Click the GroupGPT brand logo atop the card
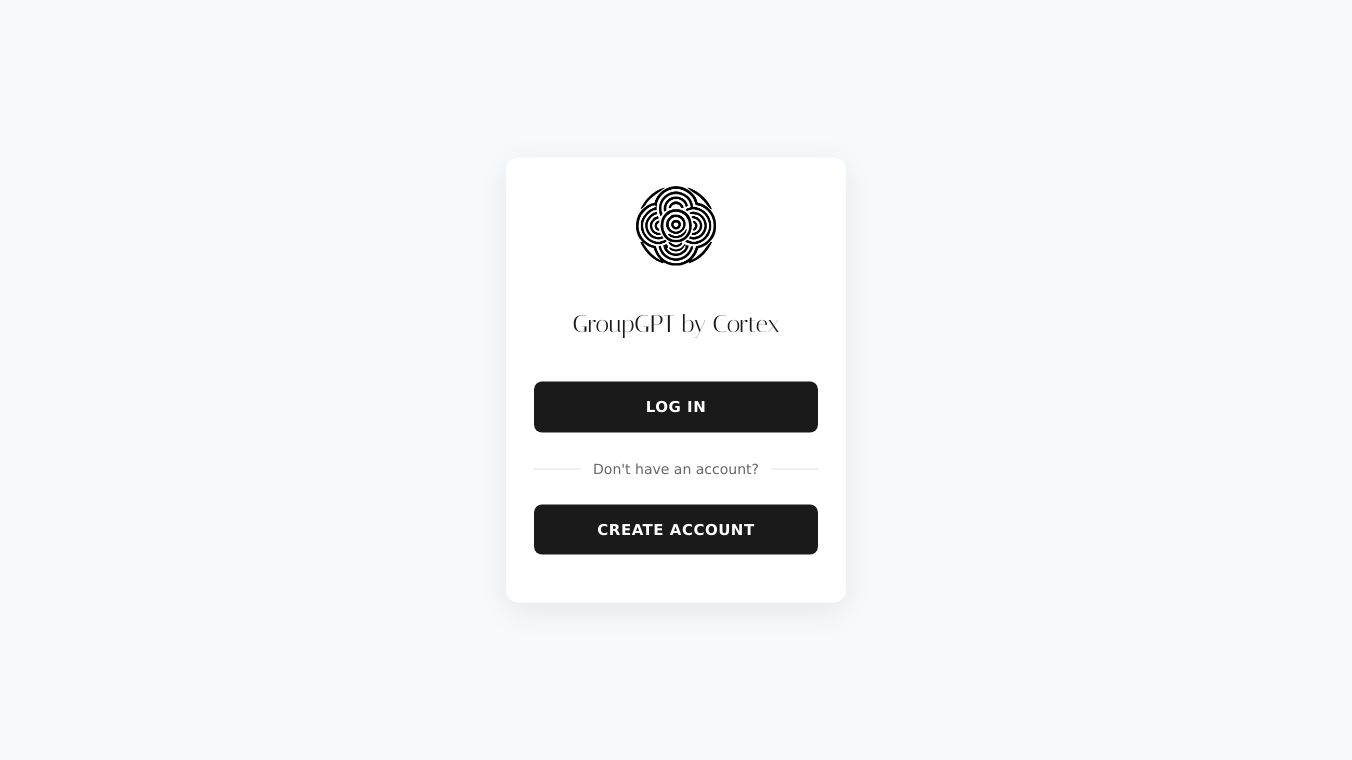Screen dimensions: 1352x760 [x=676, y=226]
